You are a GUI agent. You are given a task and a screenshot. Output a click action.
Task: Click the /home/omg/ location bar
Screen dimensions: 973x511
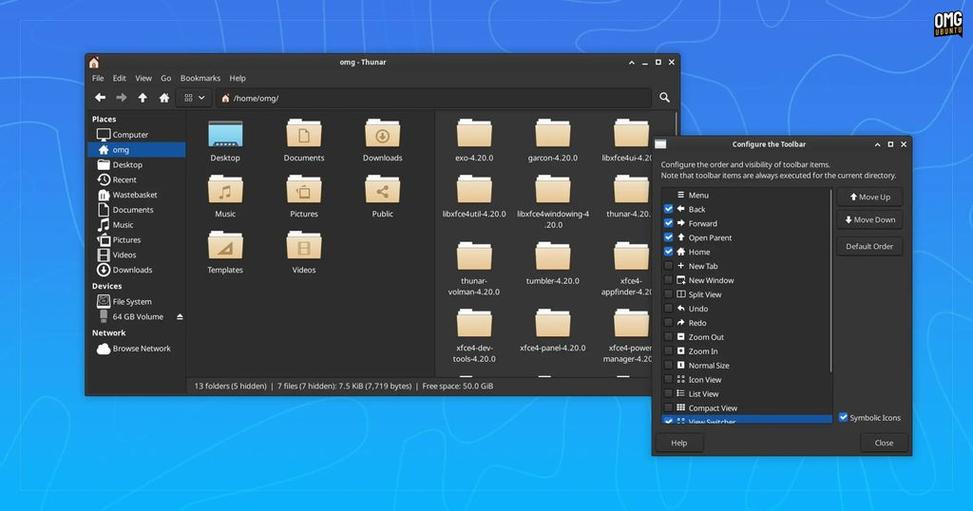pyautogui.click(x=434, y=98)
